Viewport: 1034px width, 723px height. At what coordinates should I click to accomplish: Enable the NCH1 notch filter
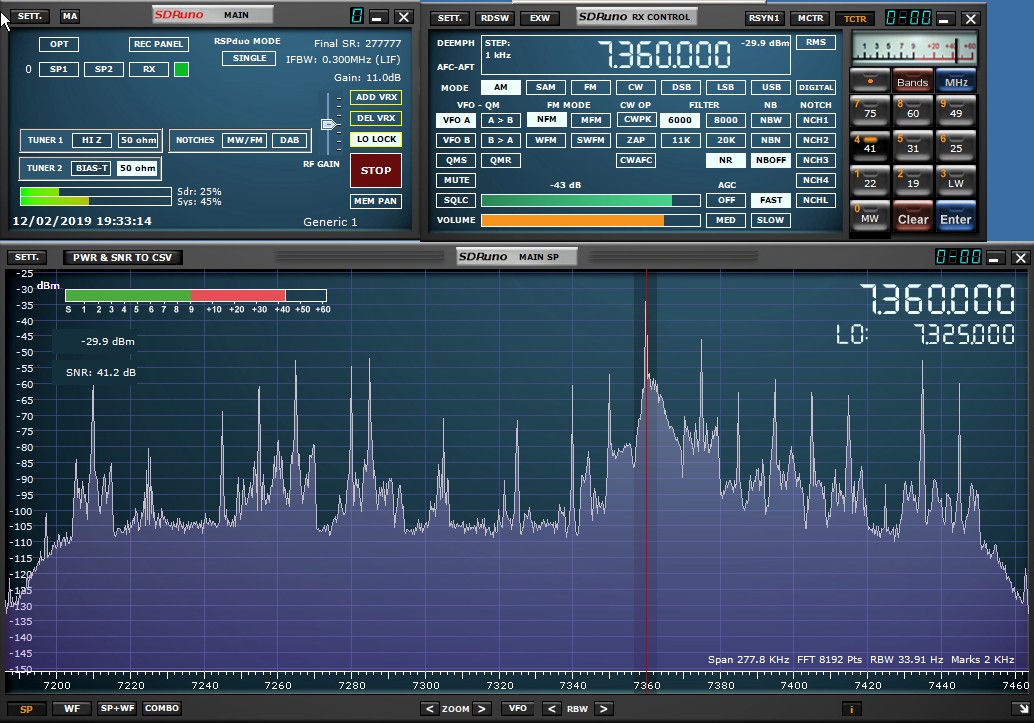pos(816,120)
